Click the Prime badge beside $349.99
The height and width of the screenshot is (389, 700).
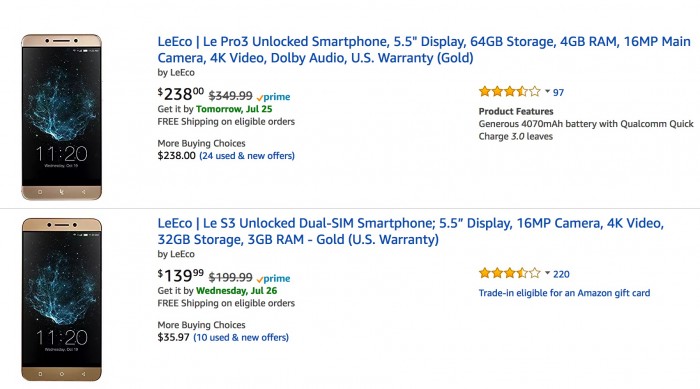click(x=273, y=97)
